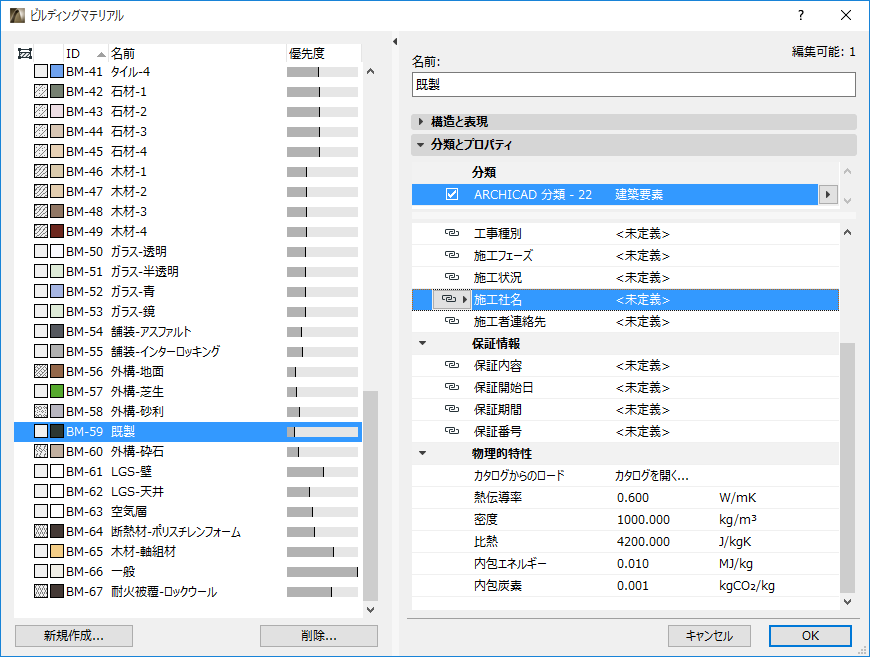Collapse the left list panel arrow
This screenshot has height=657, width=870.
[395, 42]
